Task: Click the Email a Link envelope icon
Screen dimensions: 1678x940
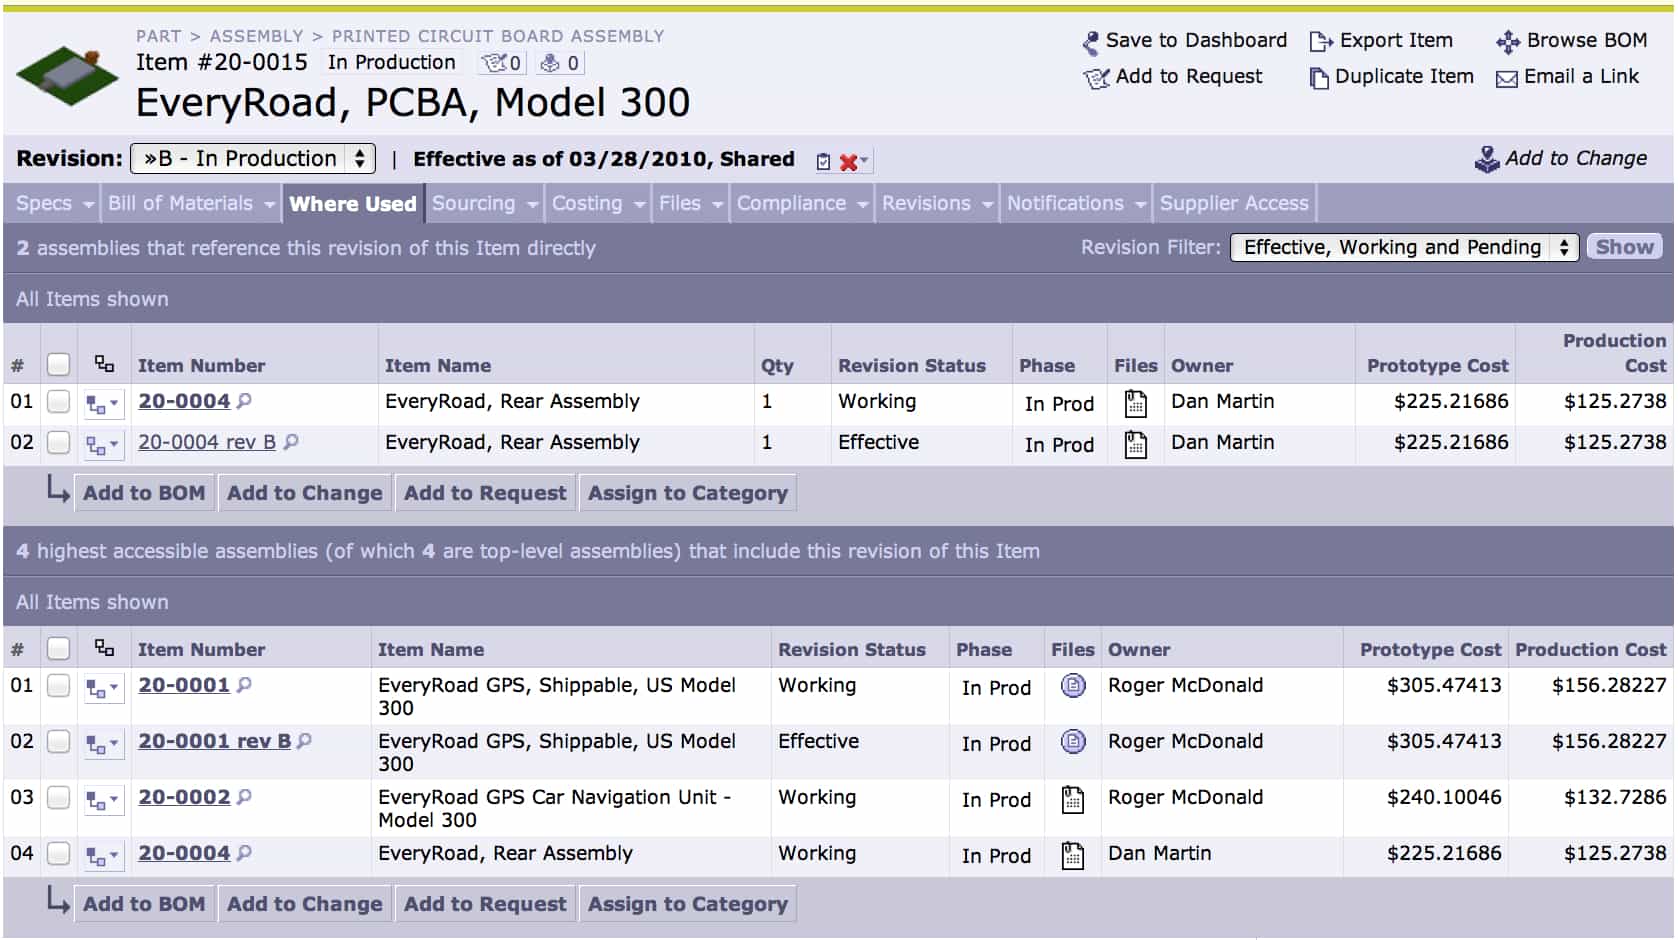Action: click(x=1507, y=79)
